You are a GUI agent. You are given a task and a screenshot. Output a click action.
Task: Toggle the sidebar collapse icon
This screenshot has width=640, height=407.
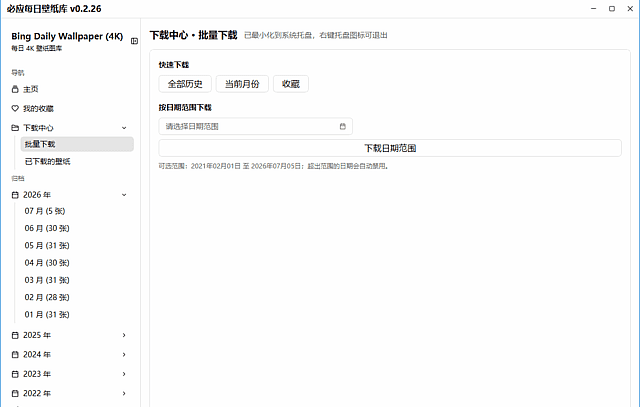pos(134,41)
